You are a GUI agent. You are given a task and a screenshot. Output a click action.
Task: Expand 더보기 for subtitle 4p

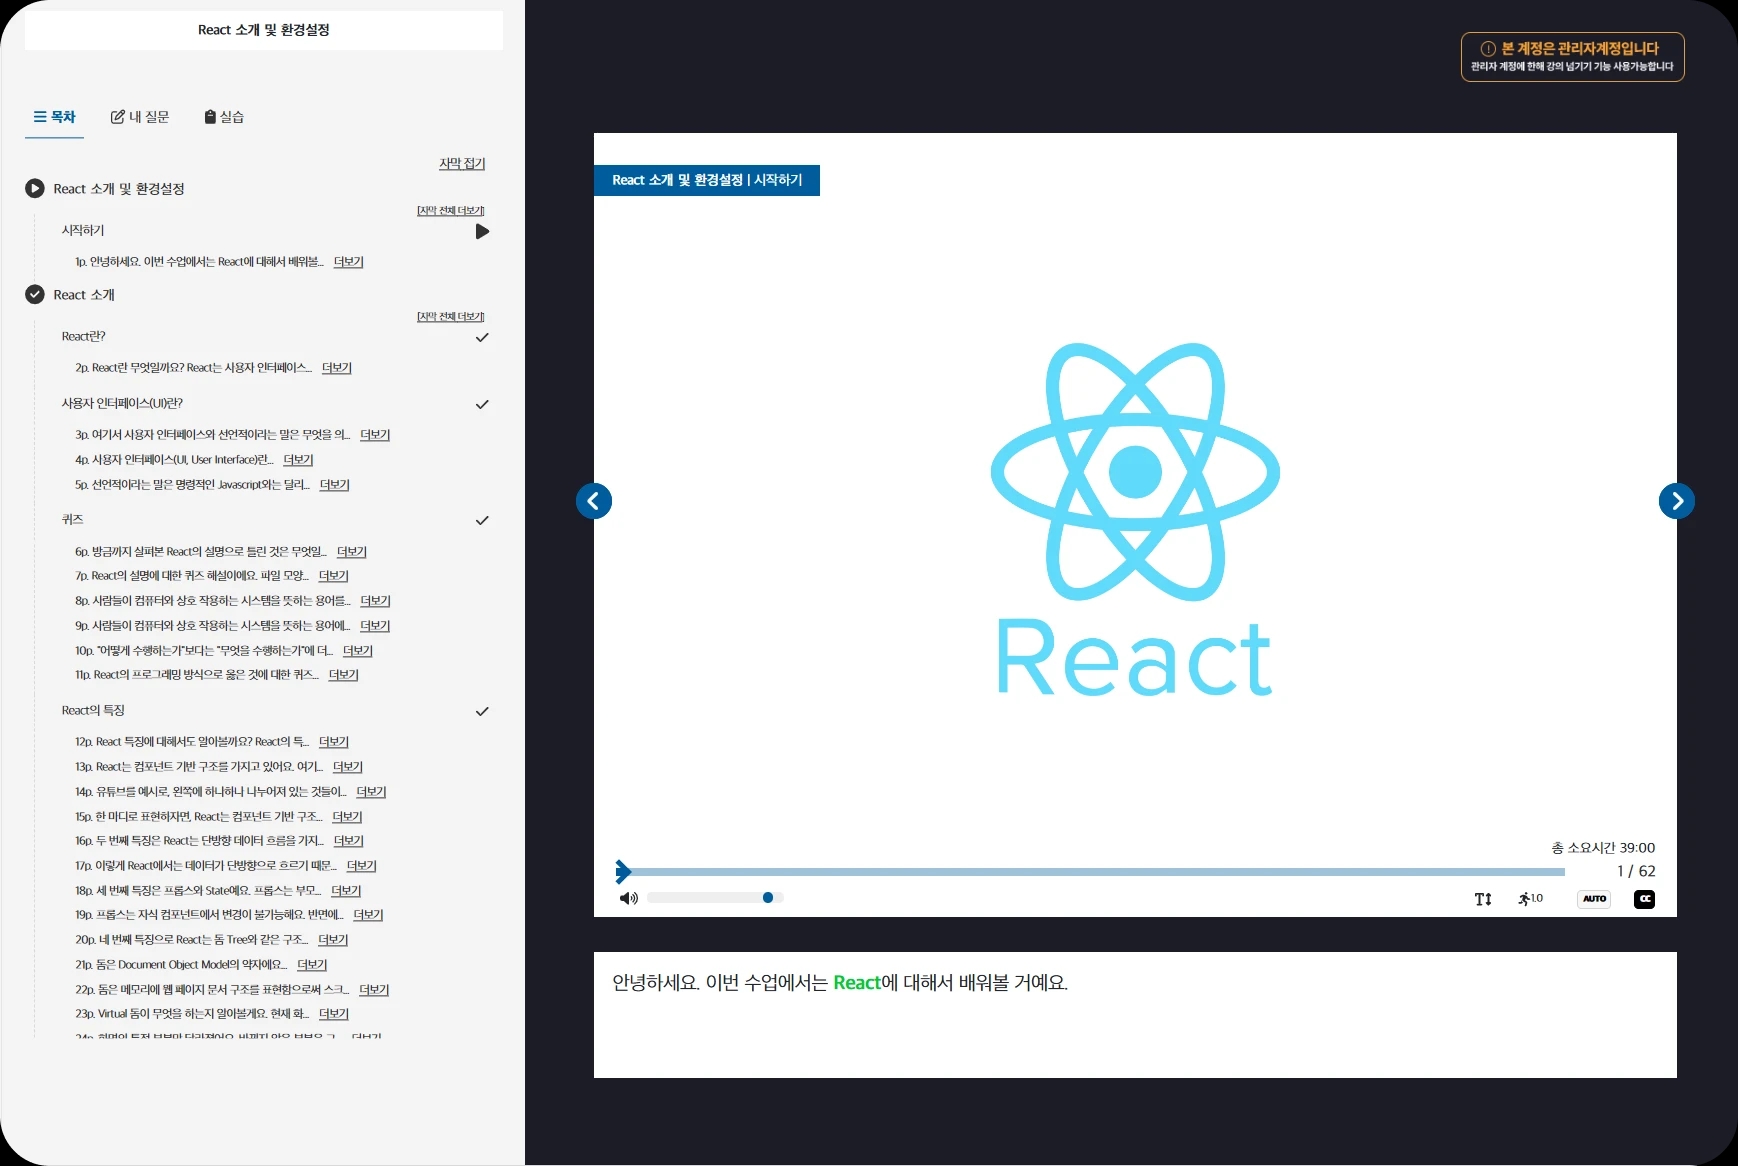[298, 460]
